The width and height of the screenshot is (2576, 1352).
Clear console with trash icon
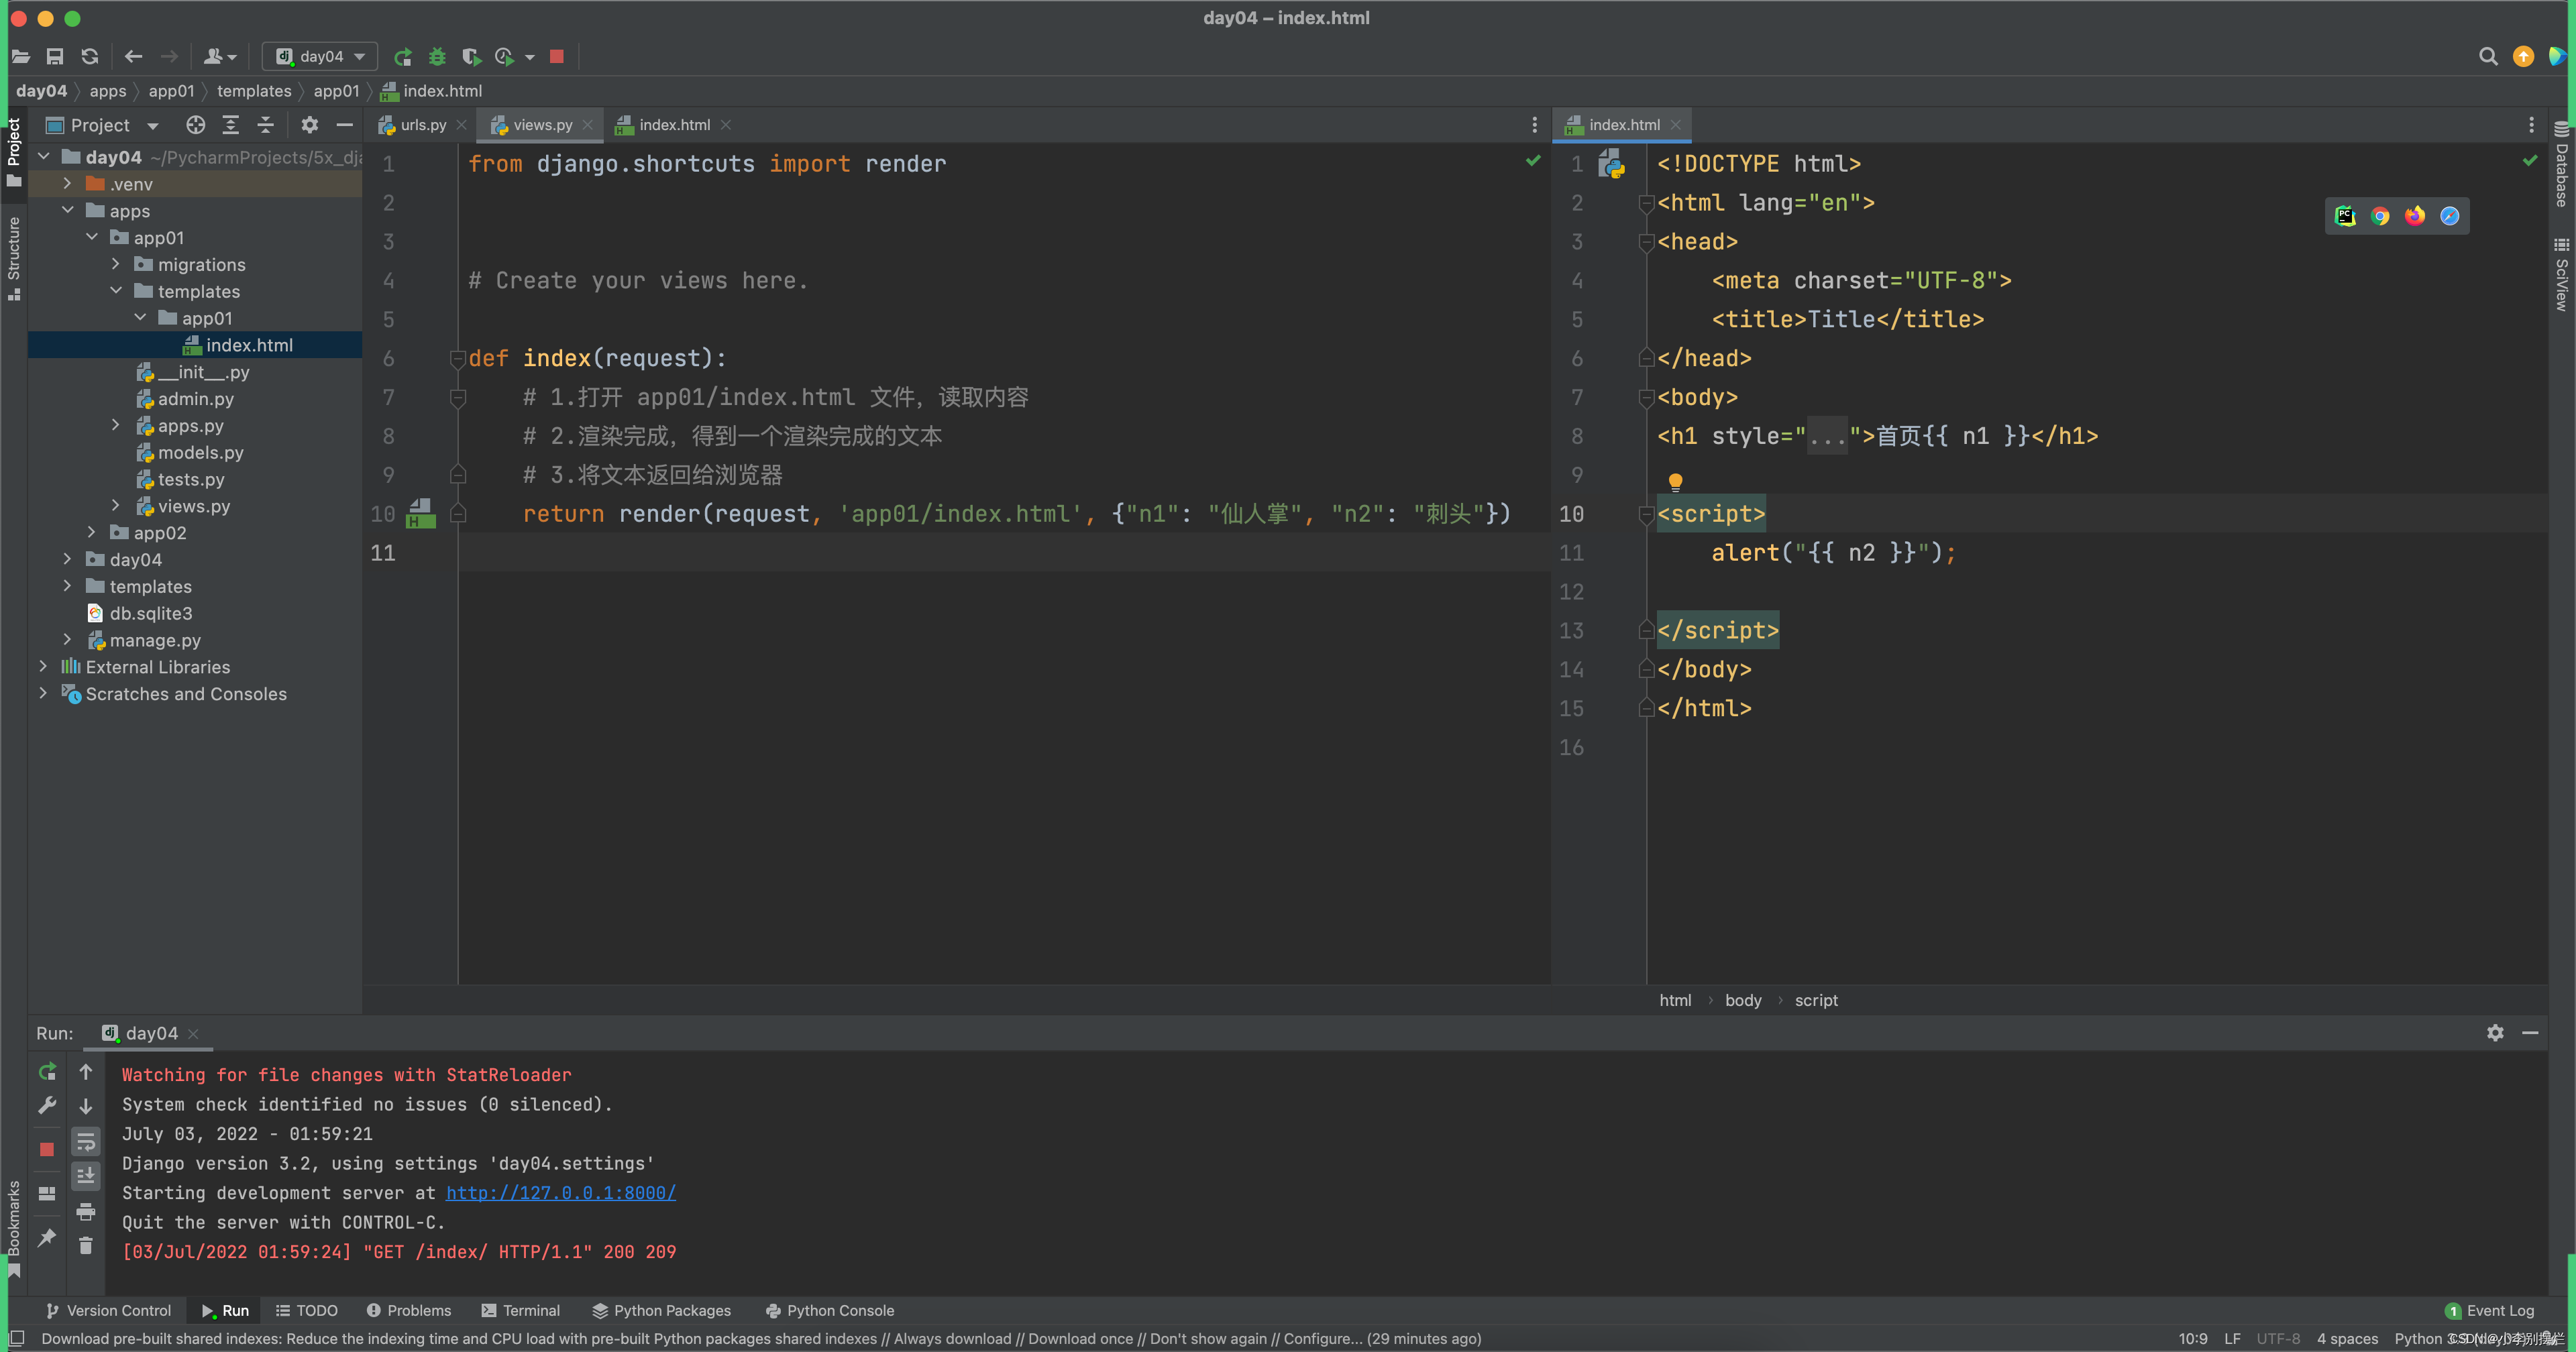86,1245
